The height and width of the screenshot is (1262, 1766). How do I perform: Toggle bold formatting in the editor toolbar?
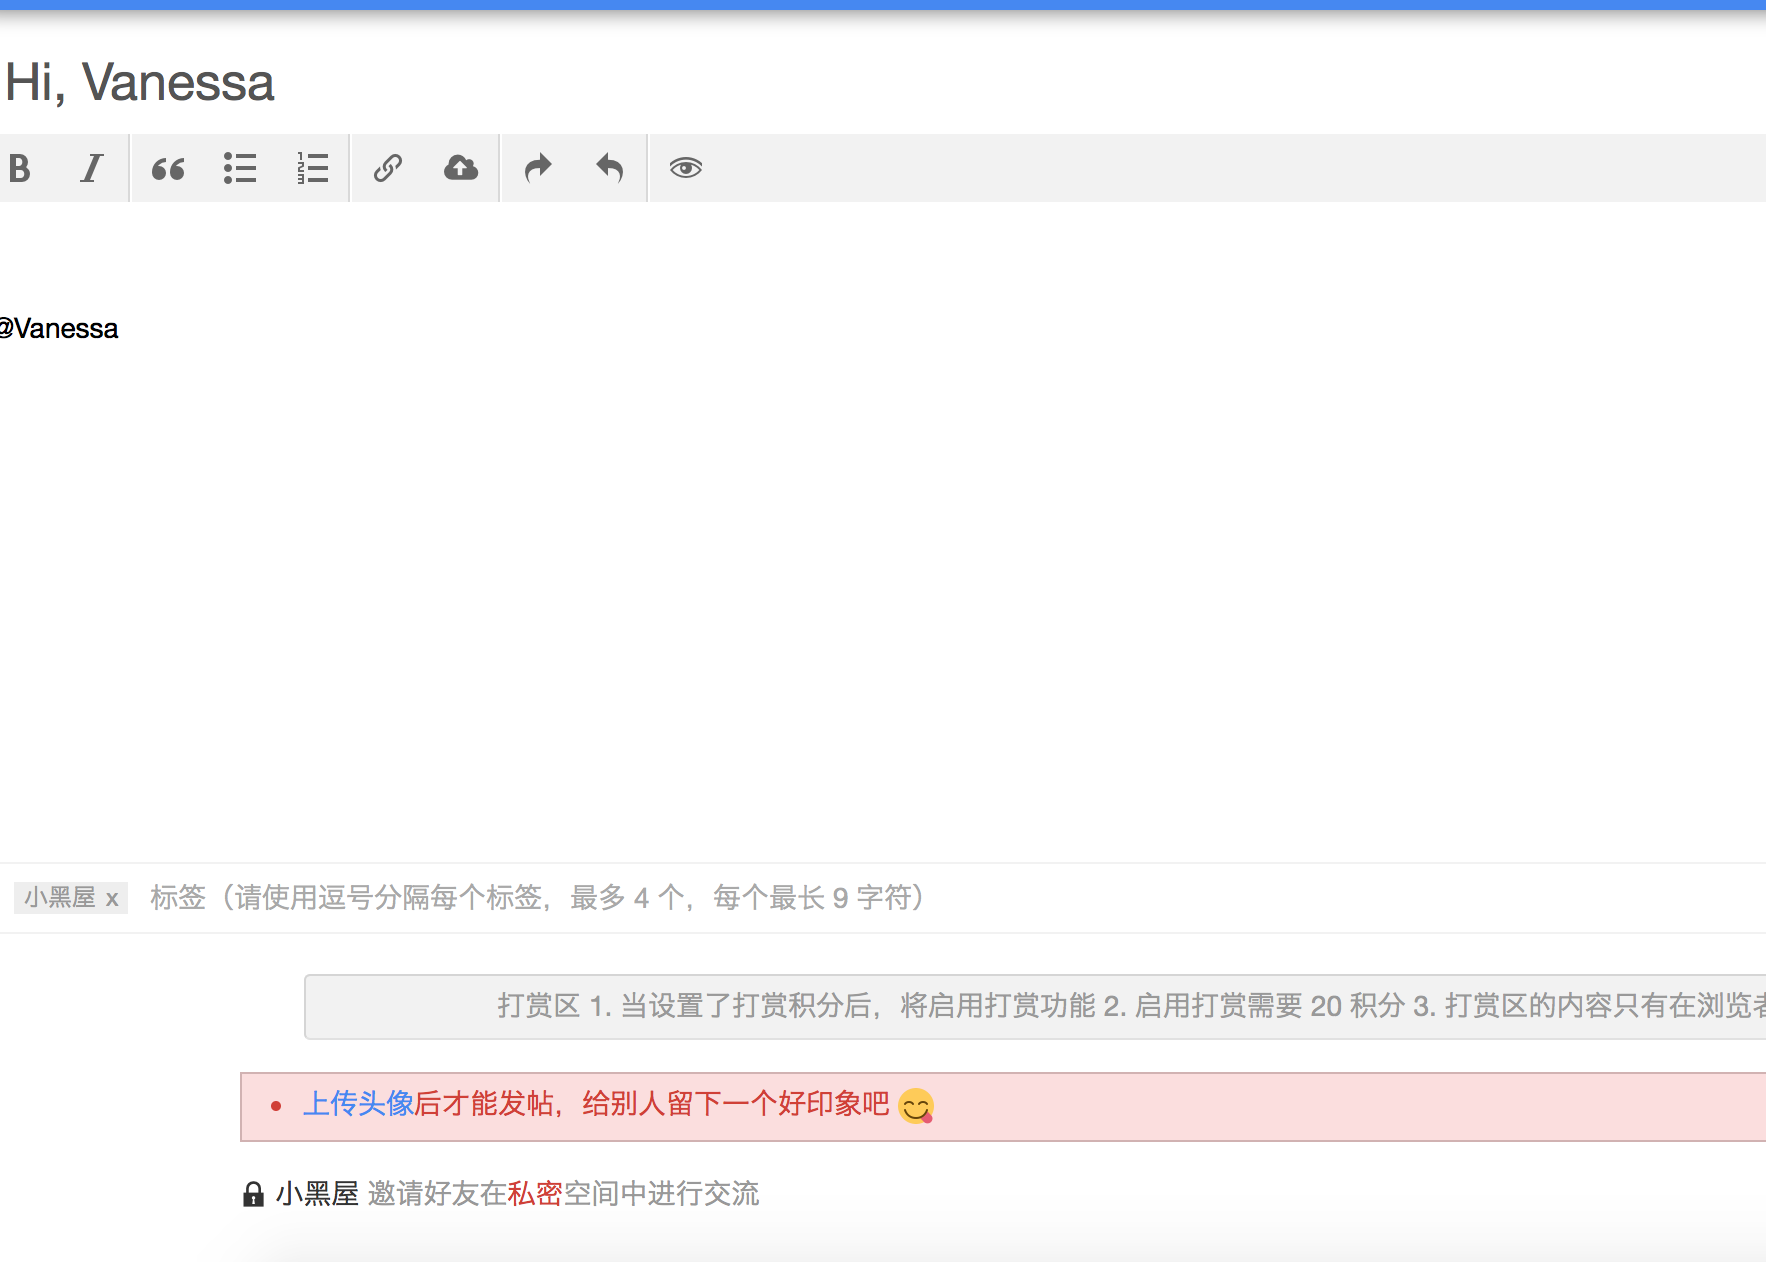(20, 168)
